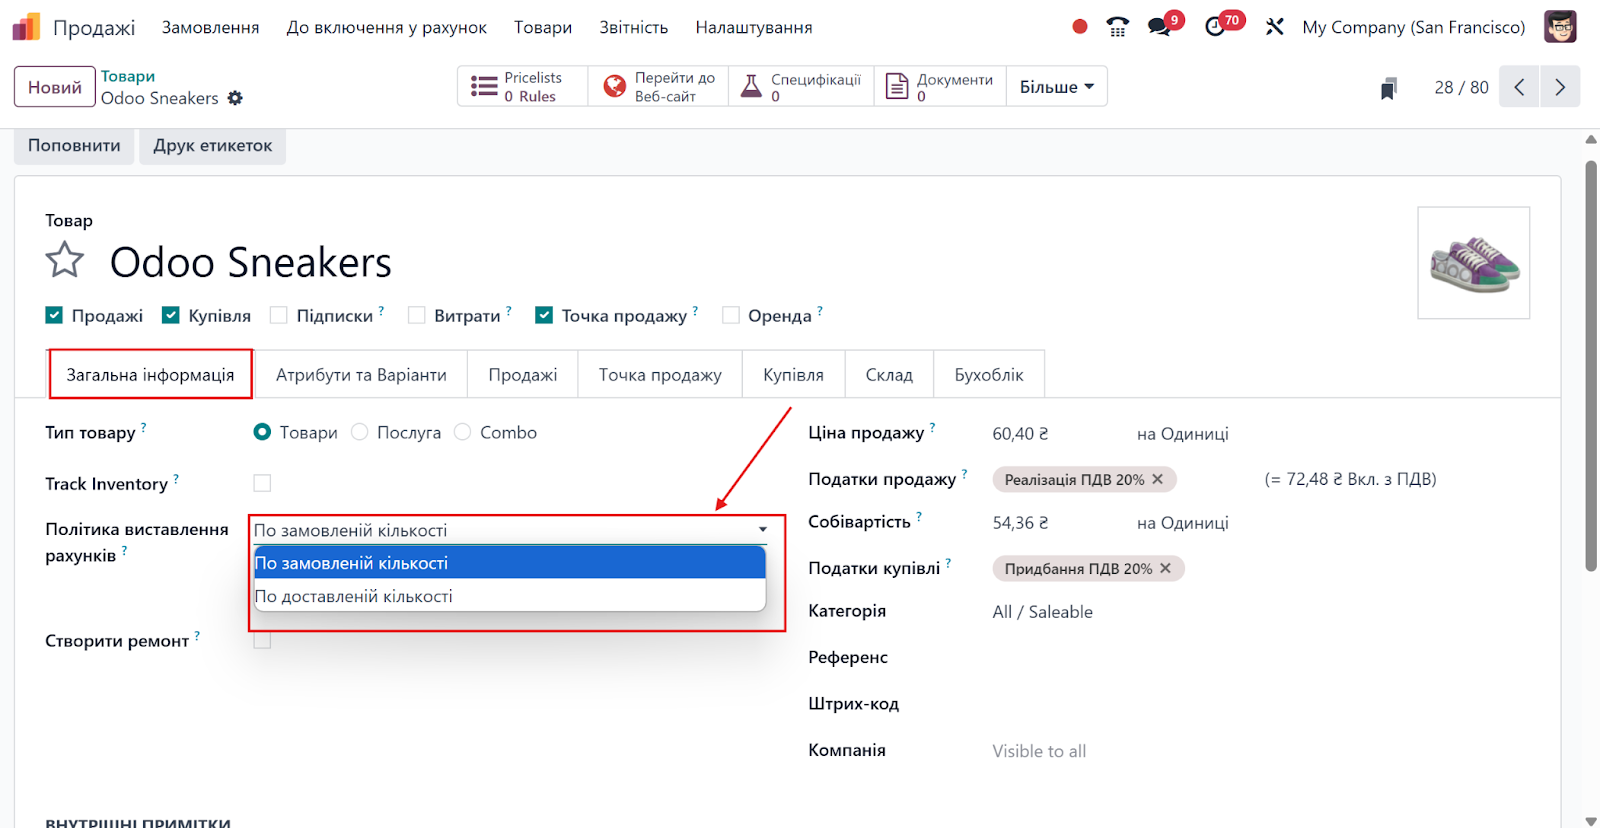The height and width of the screenshot is (828, 1600).
Task: Open the Pricelists Rules stat button
Action: point(523,87)
